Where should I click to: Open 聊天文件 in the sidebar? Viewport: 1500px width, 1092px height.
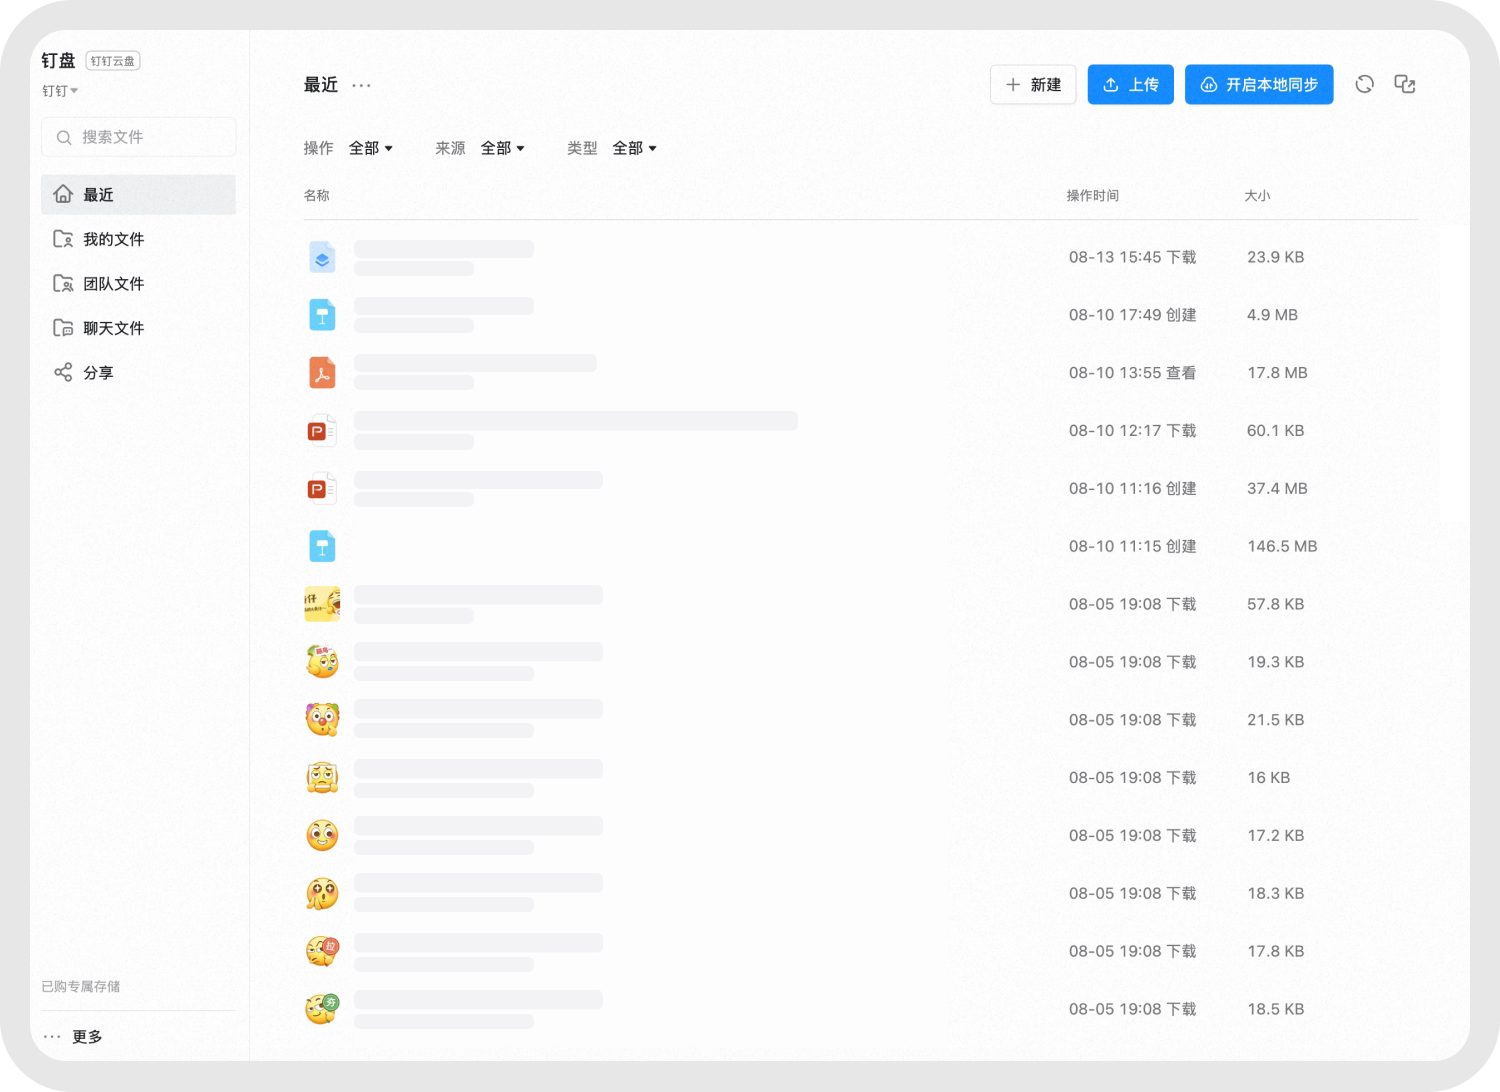138,328
